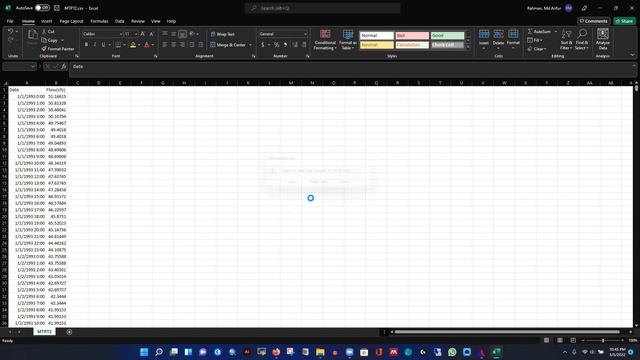
Task: Open fill color dropdown arrow
Action: [139, 45]
